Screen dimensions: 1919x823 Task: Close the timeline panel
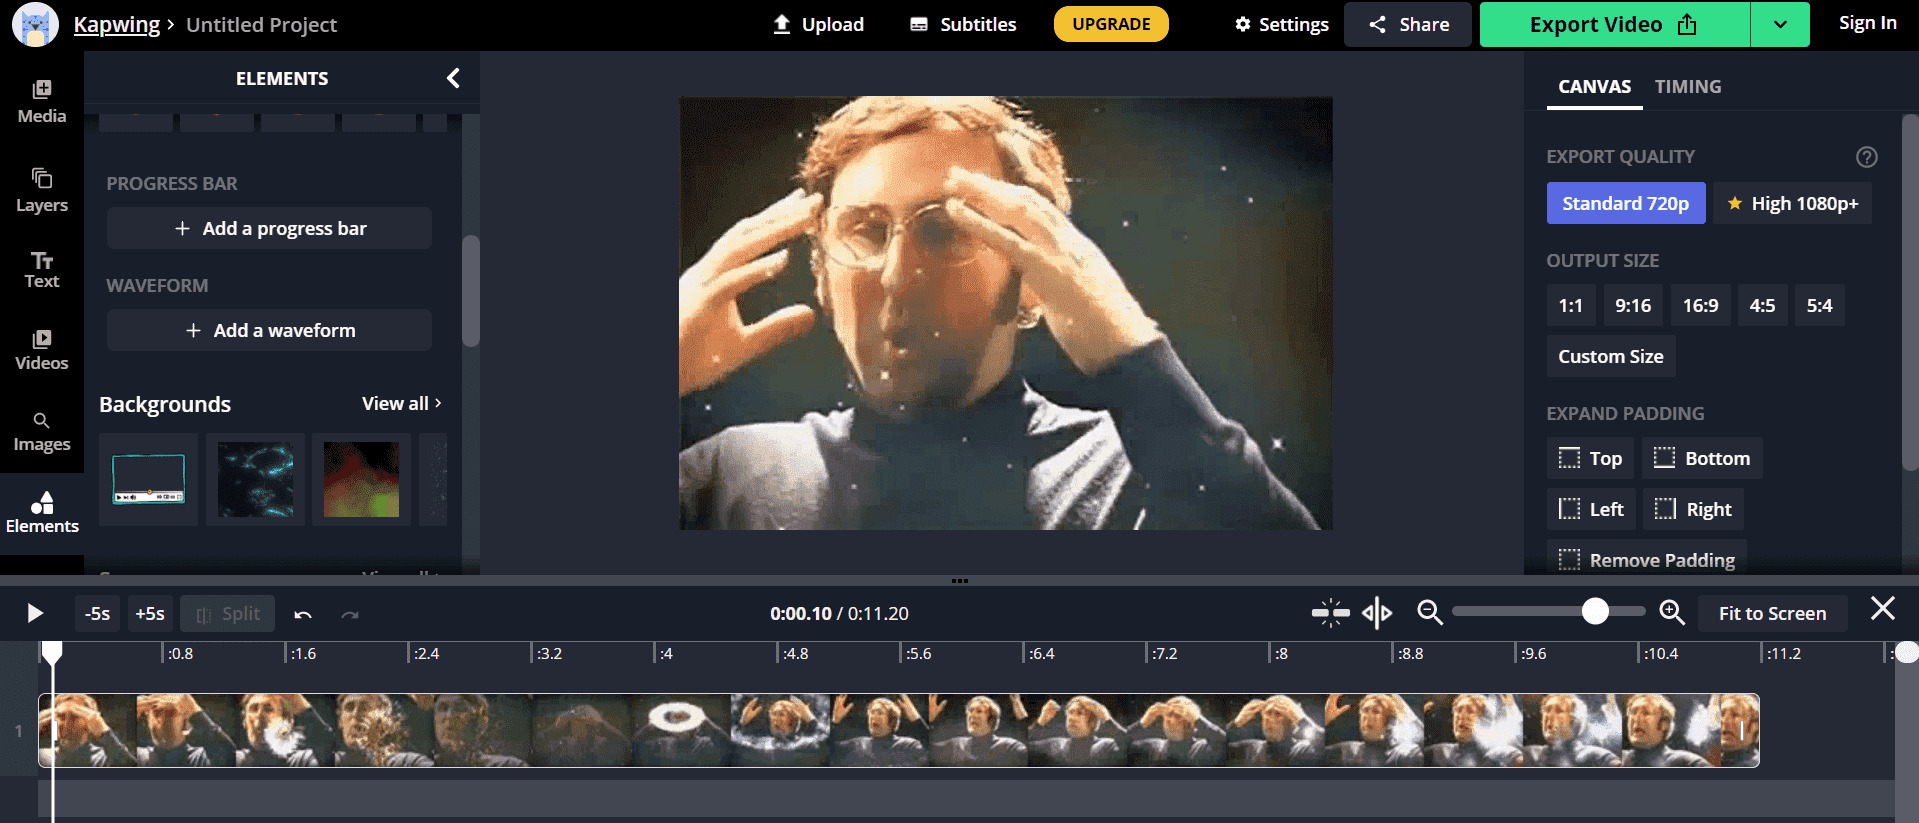pos(1882,608)
